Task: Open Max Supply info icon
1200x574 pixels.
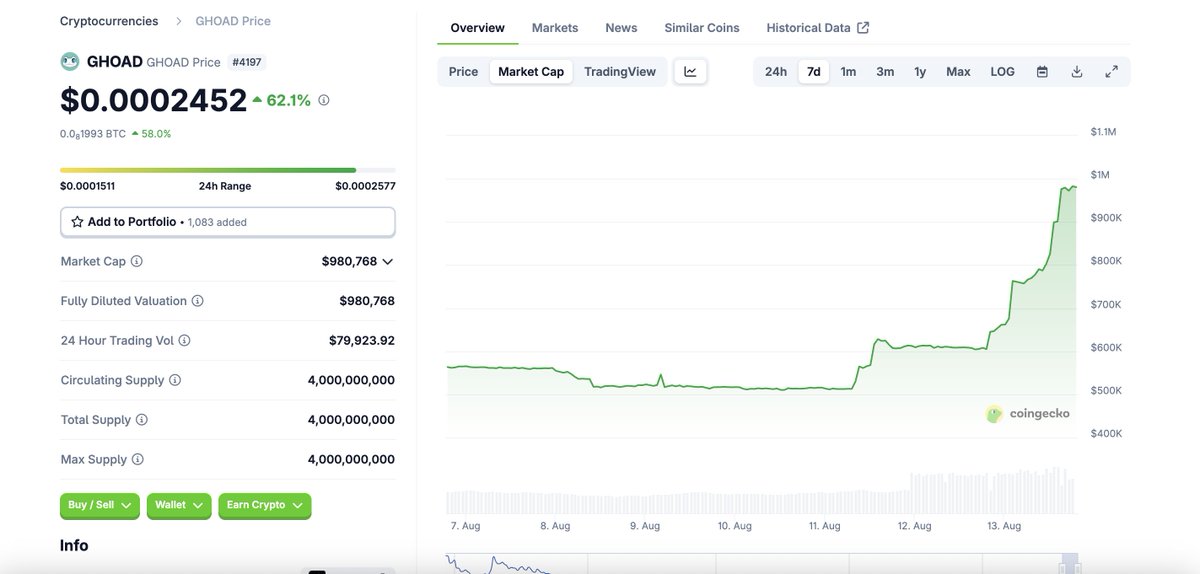Action: click(x=138, y=460)
